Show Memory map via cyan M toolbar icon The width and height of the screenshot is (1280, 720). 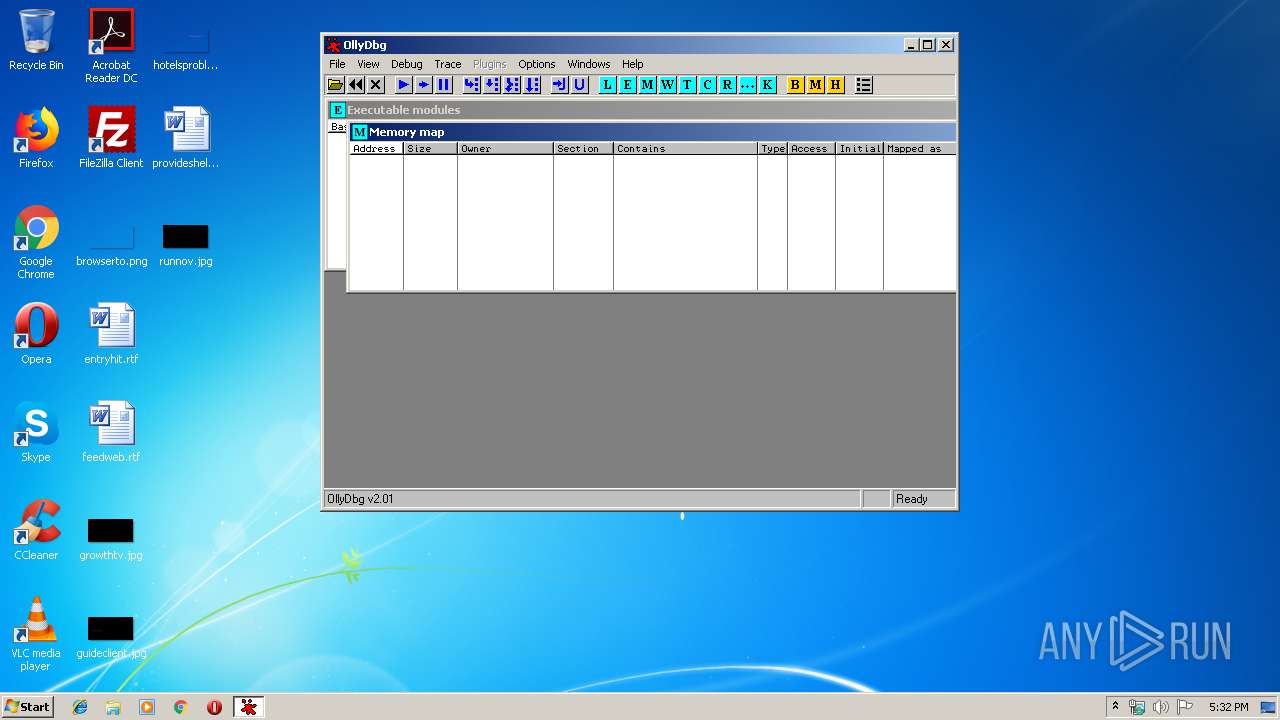647,85
